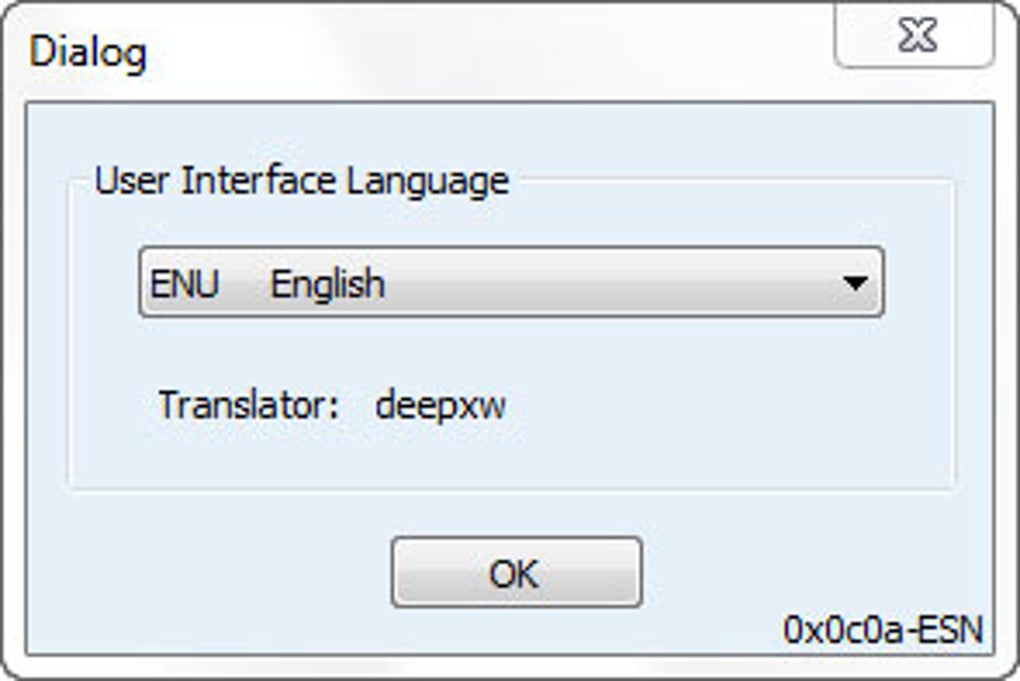Click the OK button
1020x681 pixels.
pos(516,573)
